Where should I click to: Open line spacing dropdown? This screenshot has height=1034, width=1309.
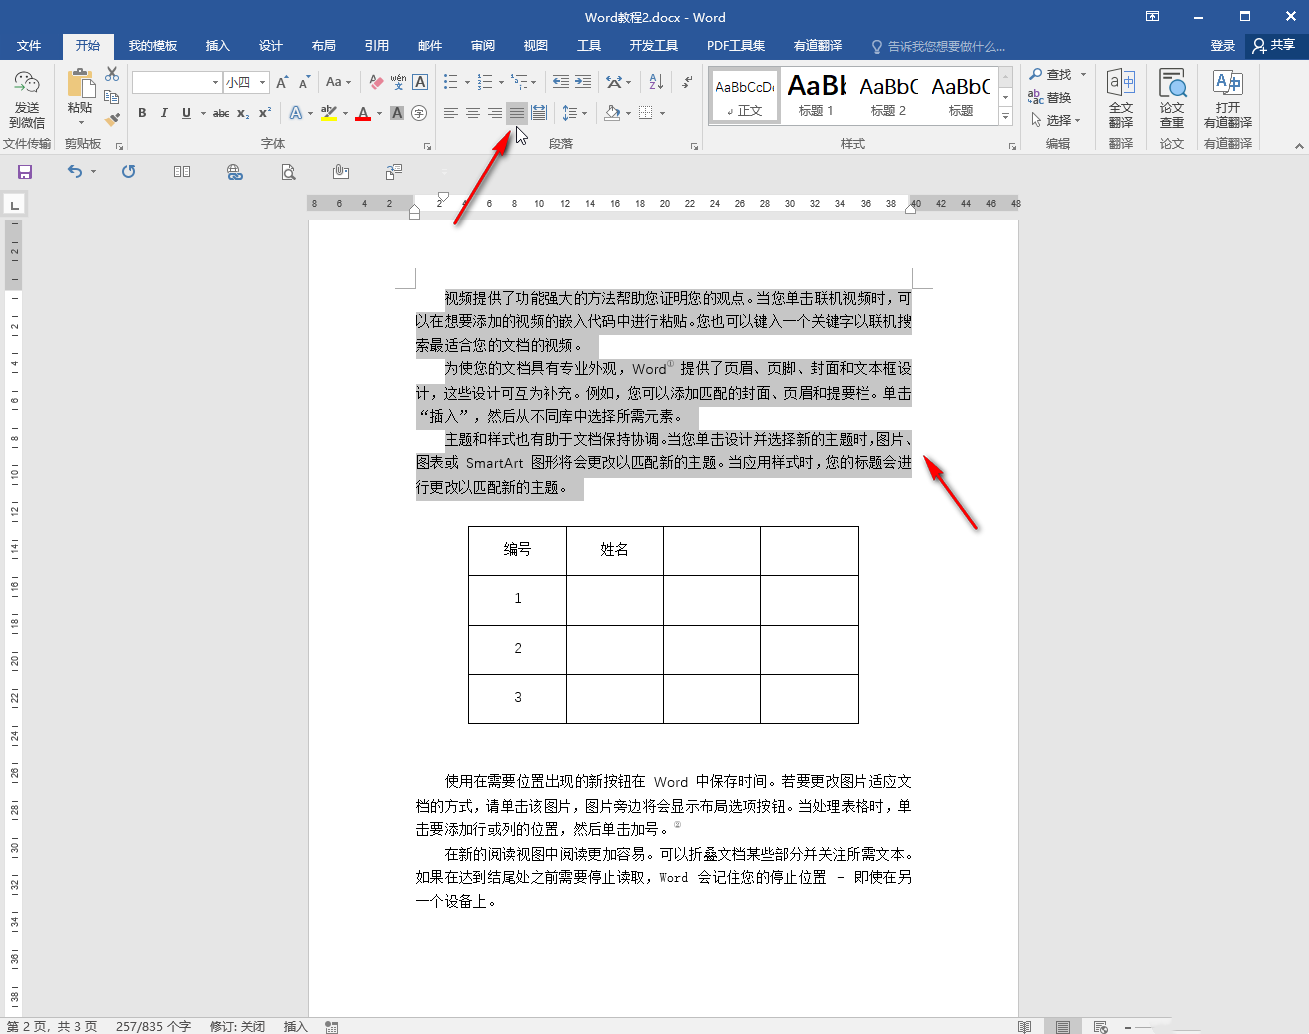click(x=574, y=113)
